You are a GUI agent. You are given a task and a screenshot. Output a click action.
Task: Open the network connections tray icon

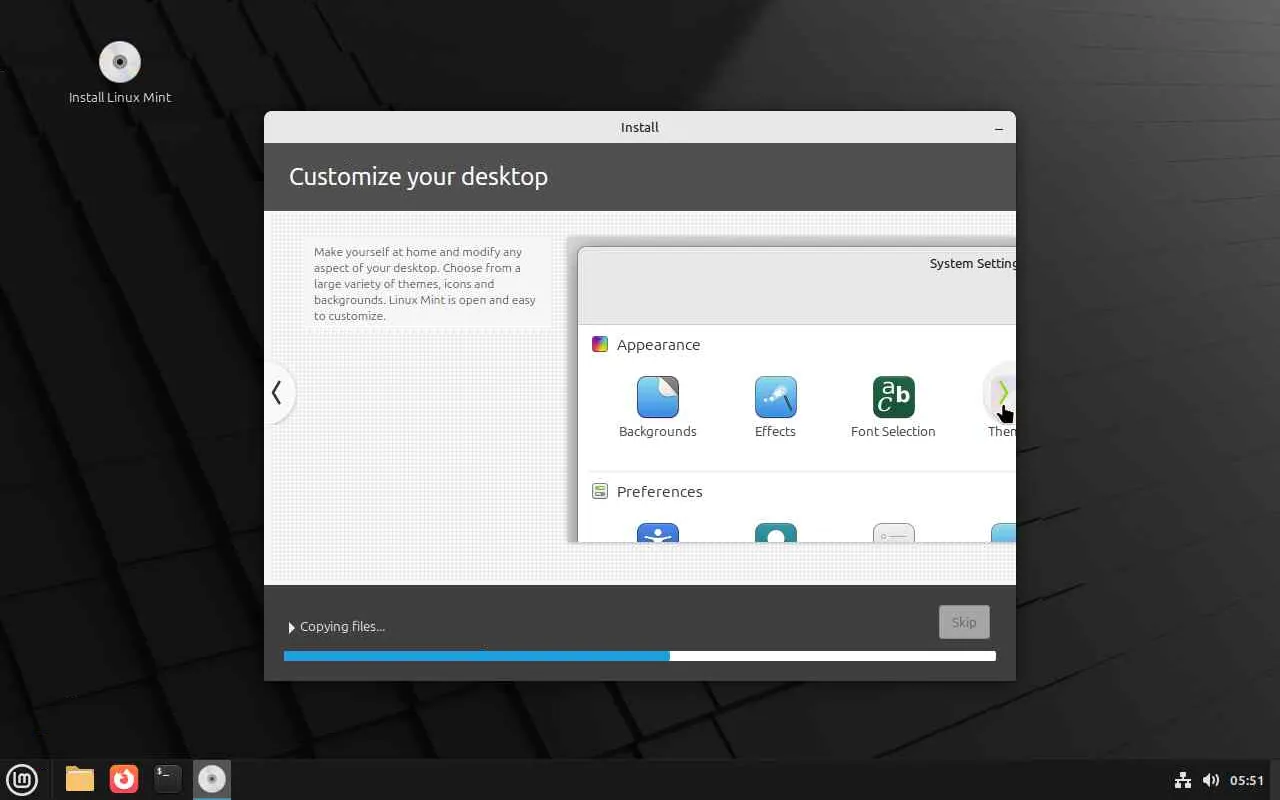[1182, 780]
